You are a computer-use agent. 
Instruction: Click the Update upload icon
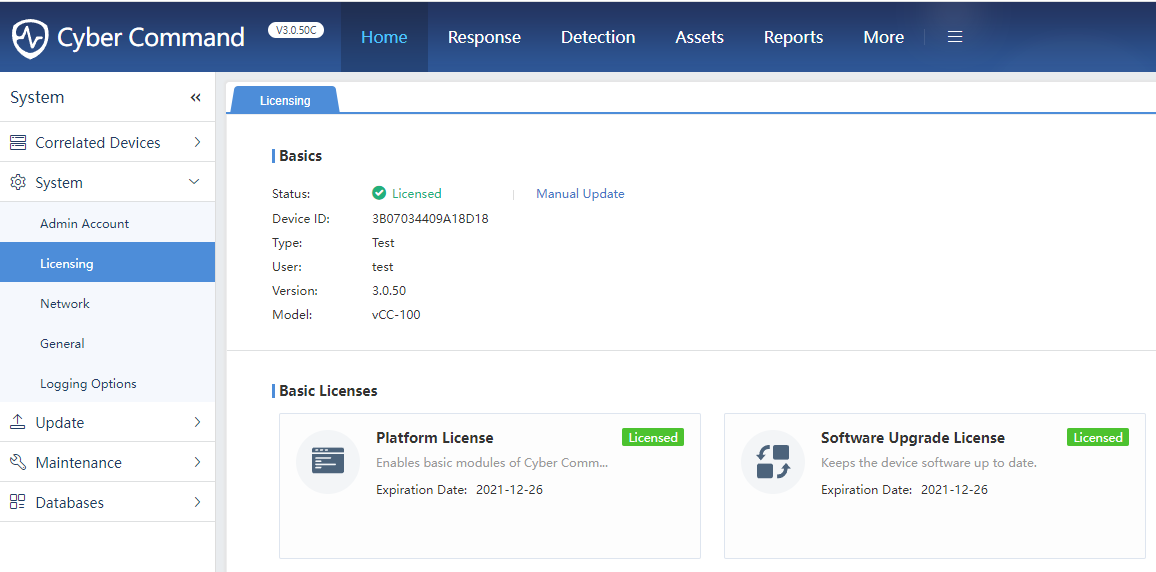(18, 422)
